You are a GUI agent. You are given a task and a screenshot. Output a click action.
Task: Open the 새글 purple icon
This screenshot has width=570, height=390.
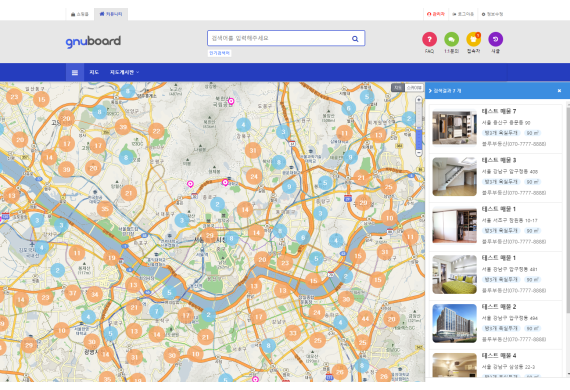point(495,39)
